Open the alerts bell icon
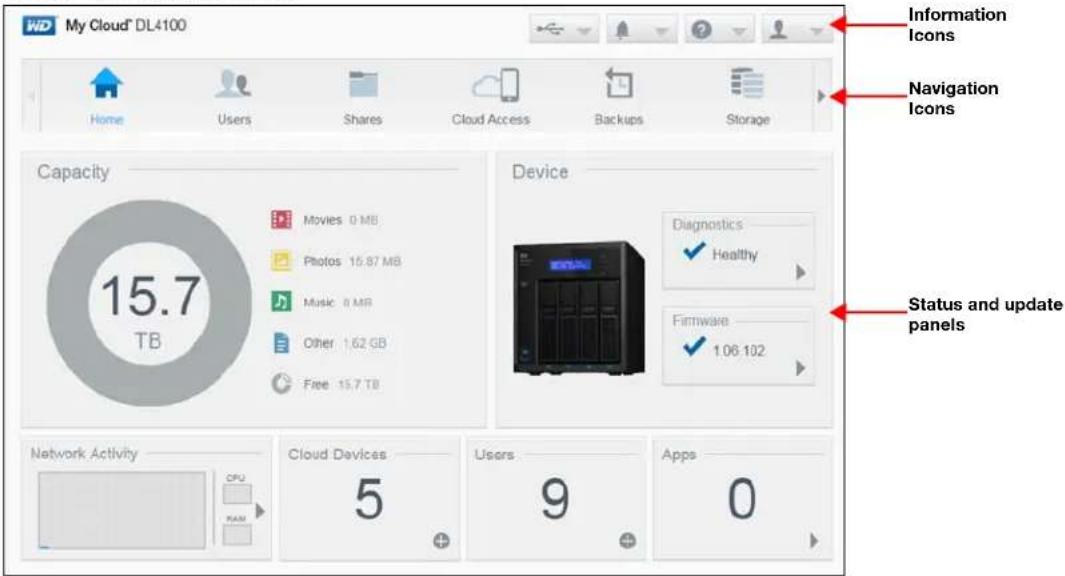The image size is (1065, 576). (622, 30)
